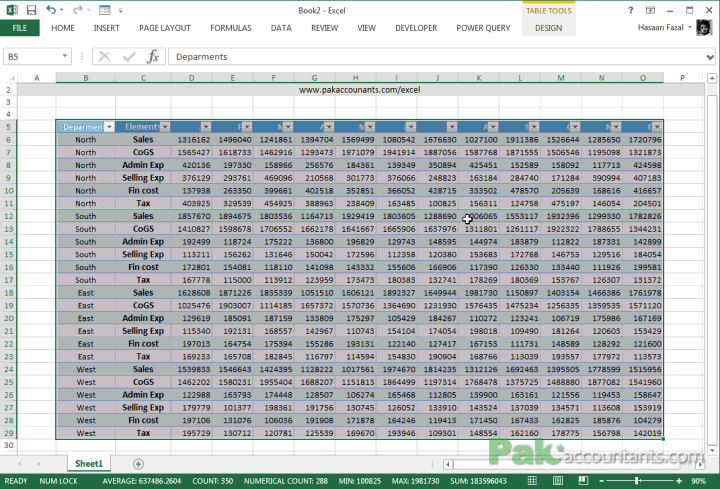
Task: Switch to the POWER QUERY tab
Action: click(483, 28)
